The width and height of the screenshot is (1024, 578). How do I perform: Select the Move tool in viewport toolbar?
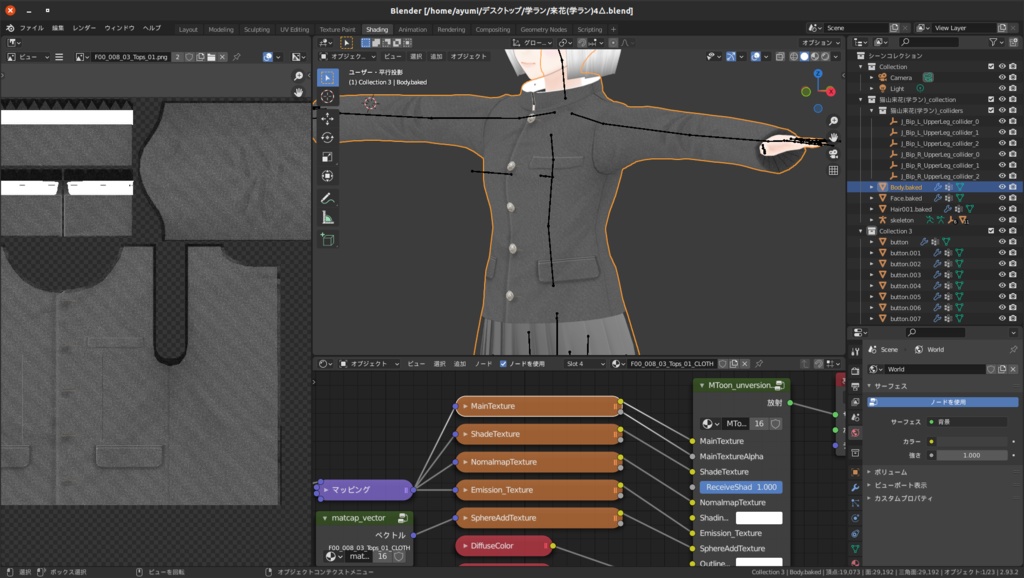tap(328, 117)
